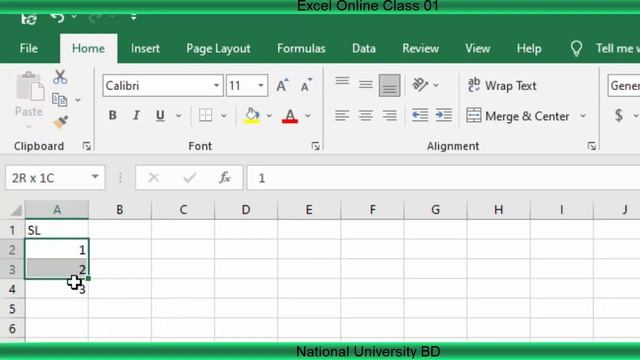Image resolution: width=640 pixels, height=360 pixels.
Task: Switch to the Insert tab
Action: click(x=145, y=48)
